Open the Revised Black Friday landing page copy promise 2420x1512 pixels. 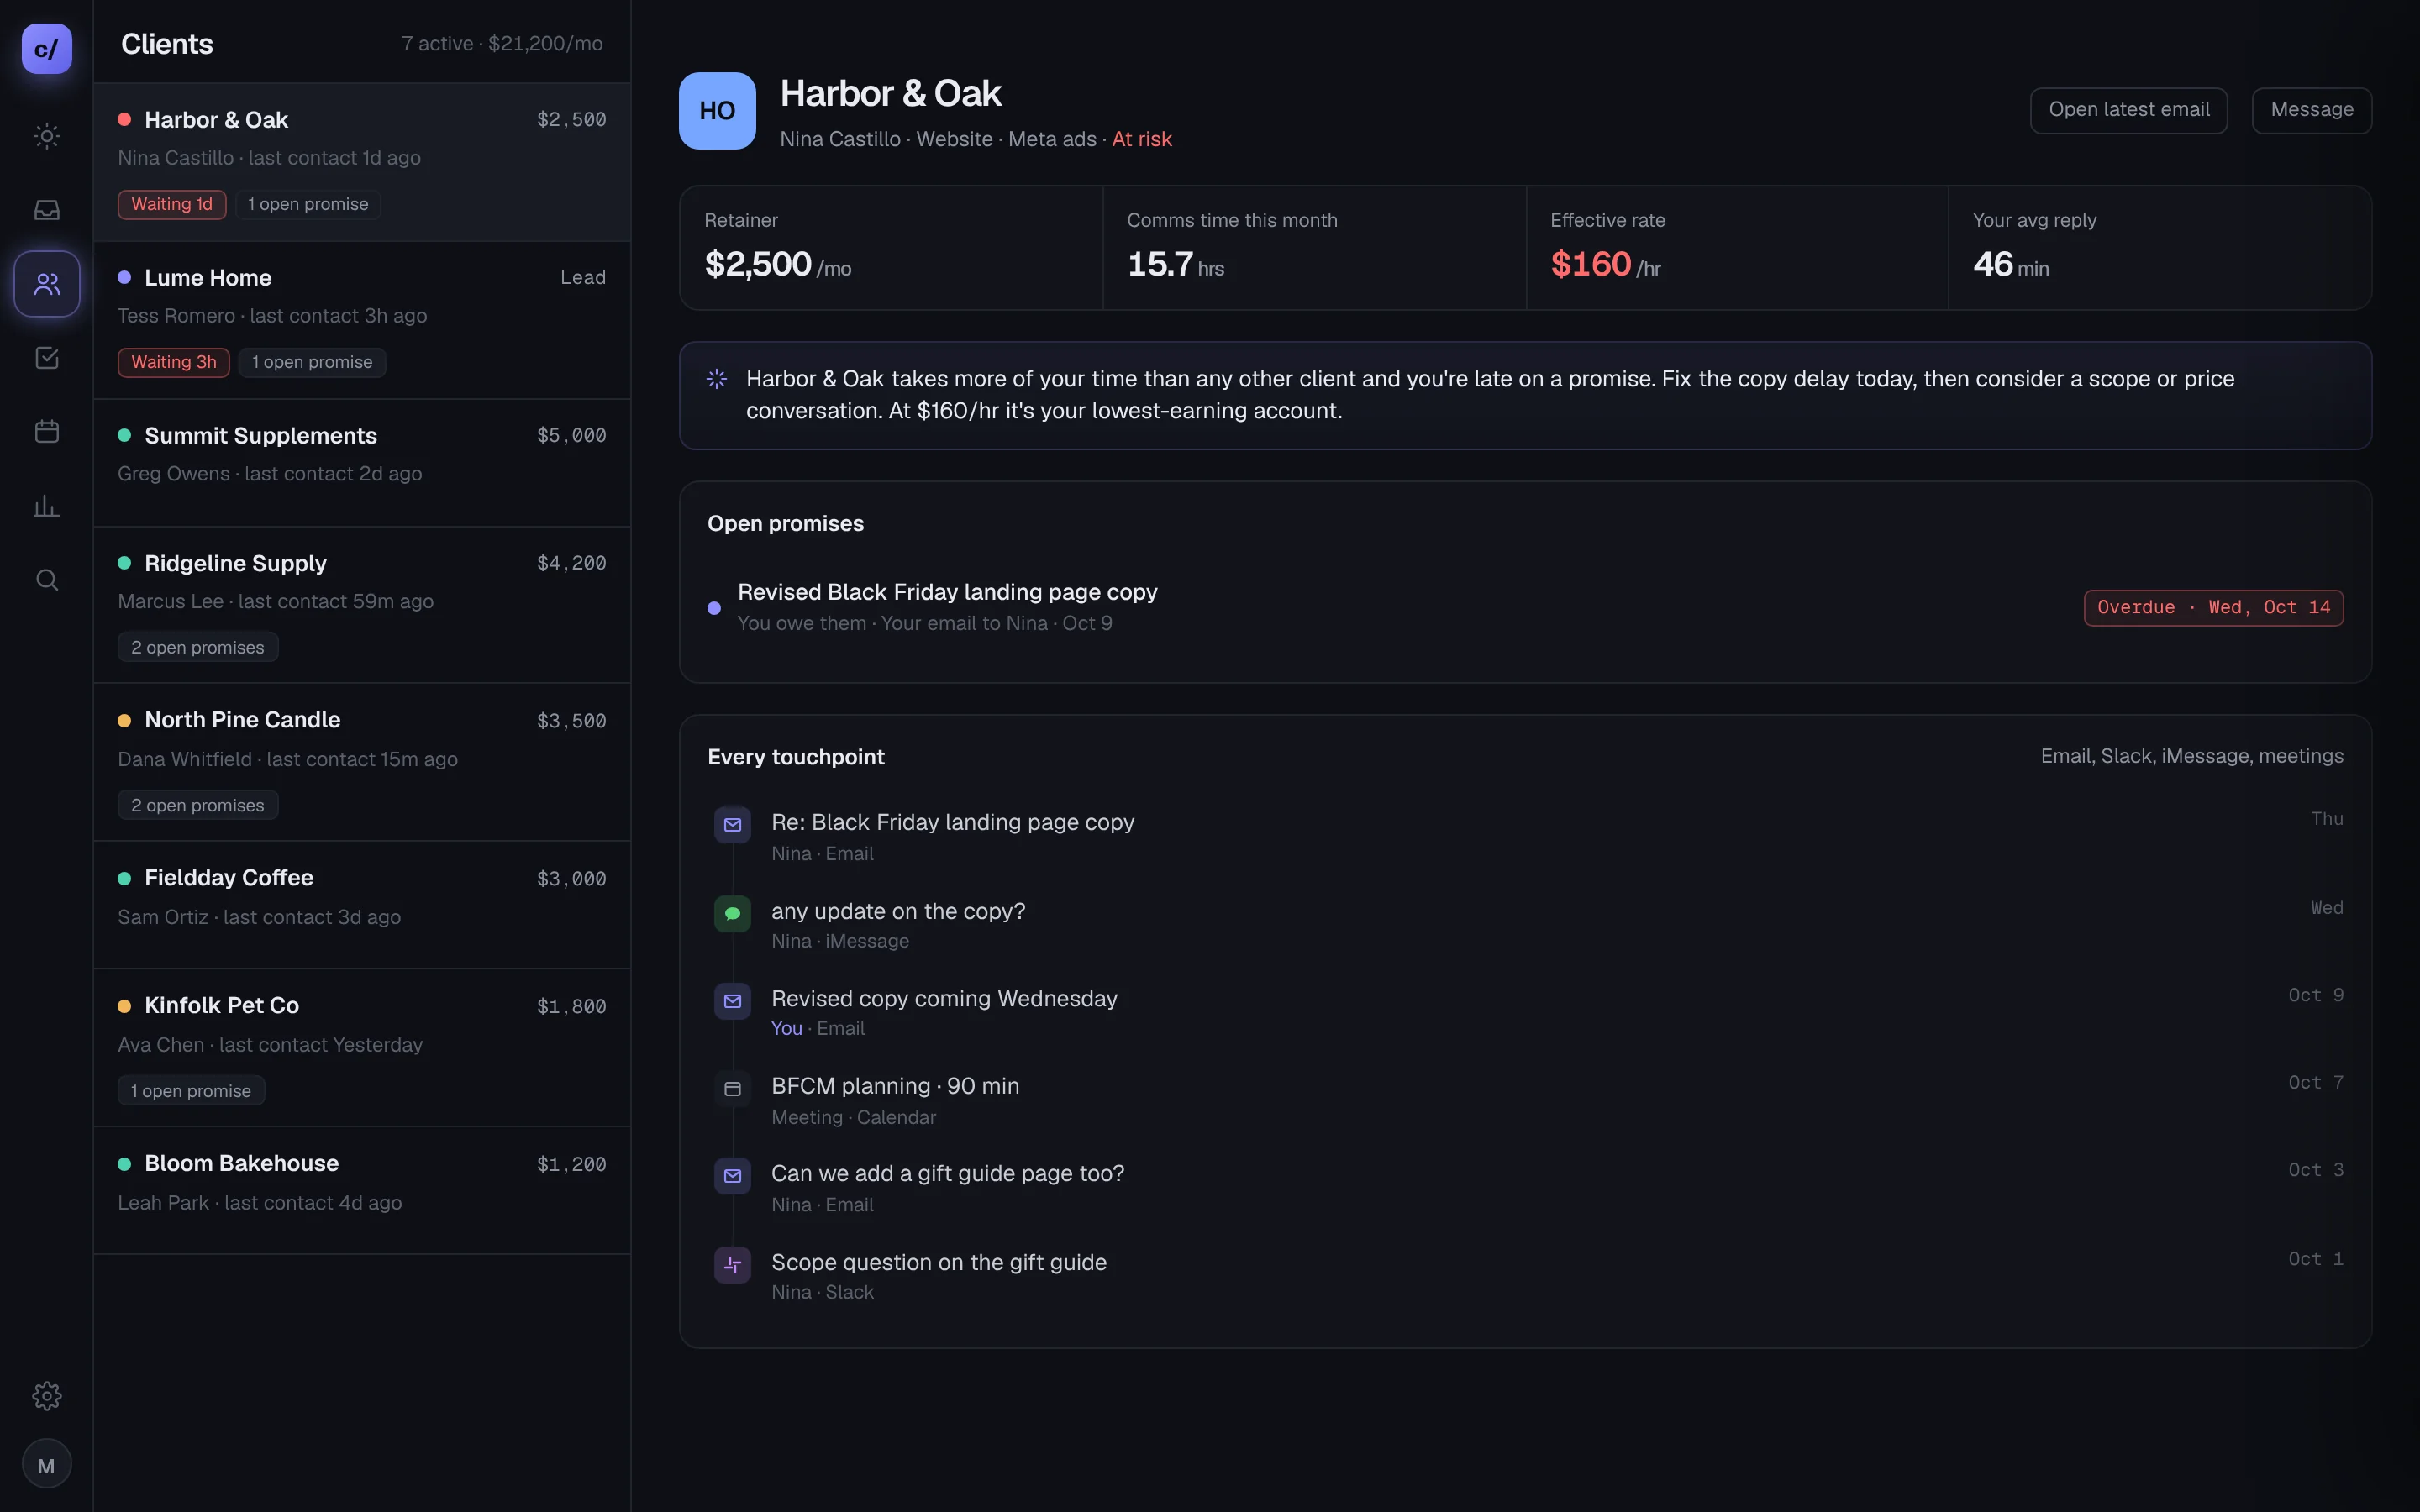pos(1525,607)
